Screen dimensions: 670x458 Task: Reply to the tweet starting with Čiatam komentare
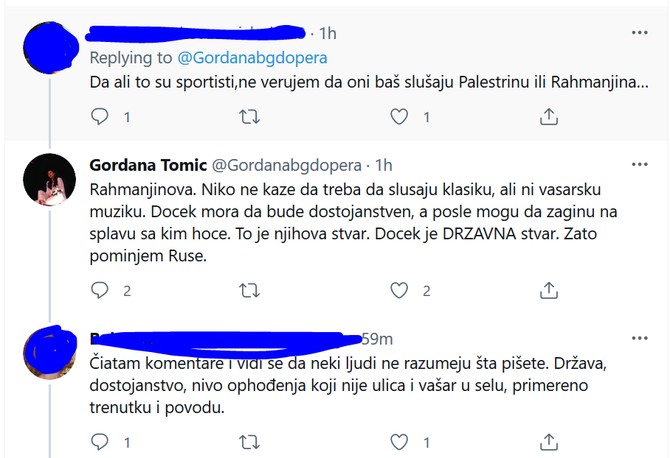(100, 442)
